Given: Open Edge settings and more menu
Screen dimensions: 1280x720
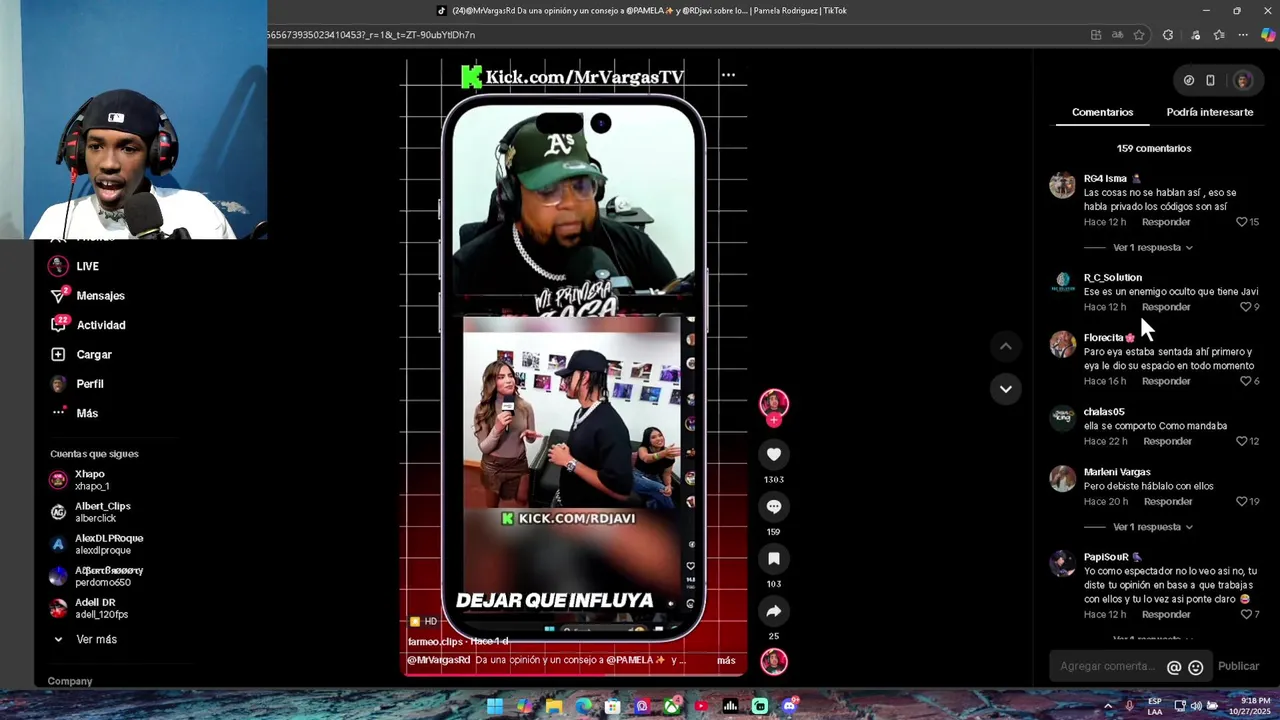Looking at the screenshot, I should [1243, 35].
